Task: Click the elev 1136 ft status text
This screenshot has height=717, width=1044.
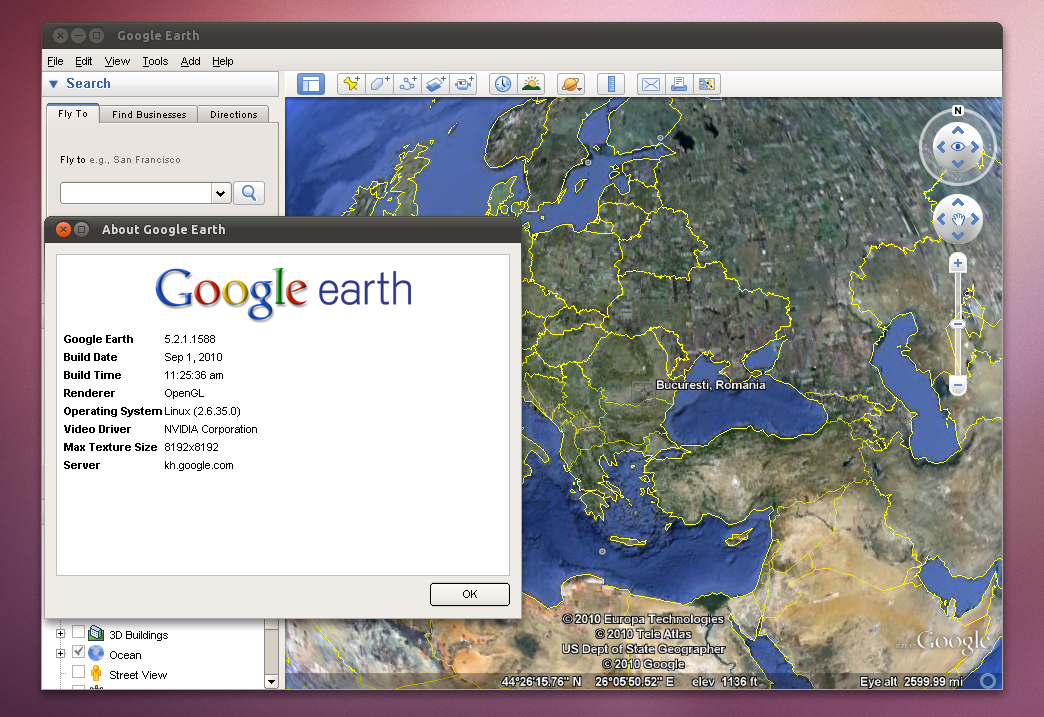Action: pos(724,681)
